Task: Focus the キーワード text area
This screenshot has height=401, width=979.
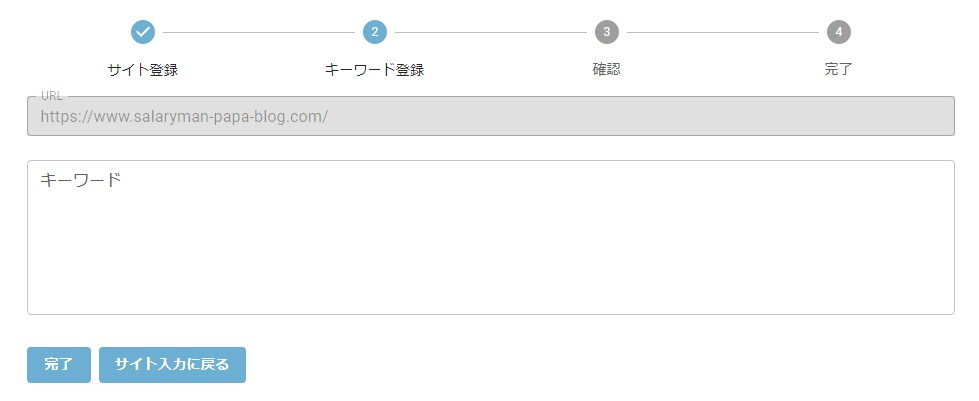Action: click(491, 237)
